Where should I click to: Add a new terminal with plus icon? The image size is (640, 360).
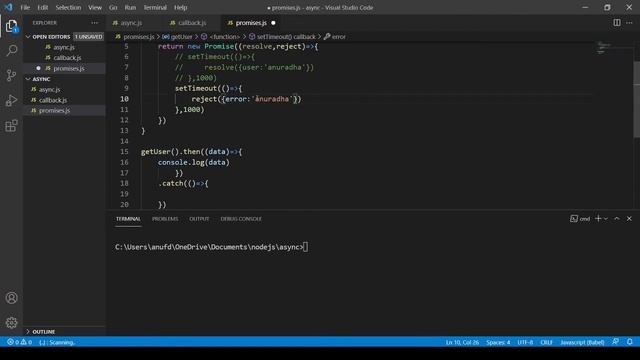598,219
